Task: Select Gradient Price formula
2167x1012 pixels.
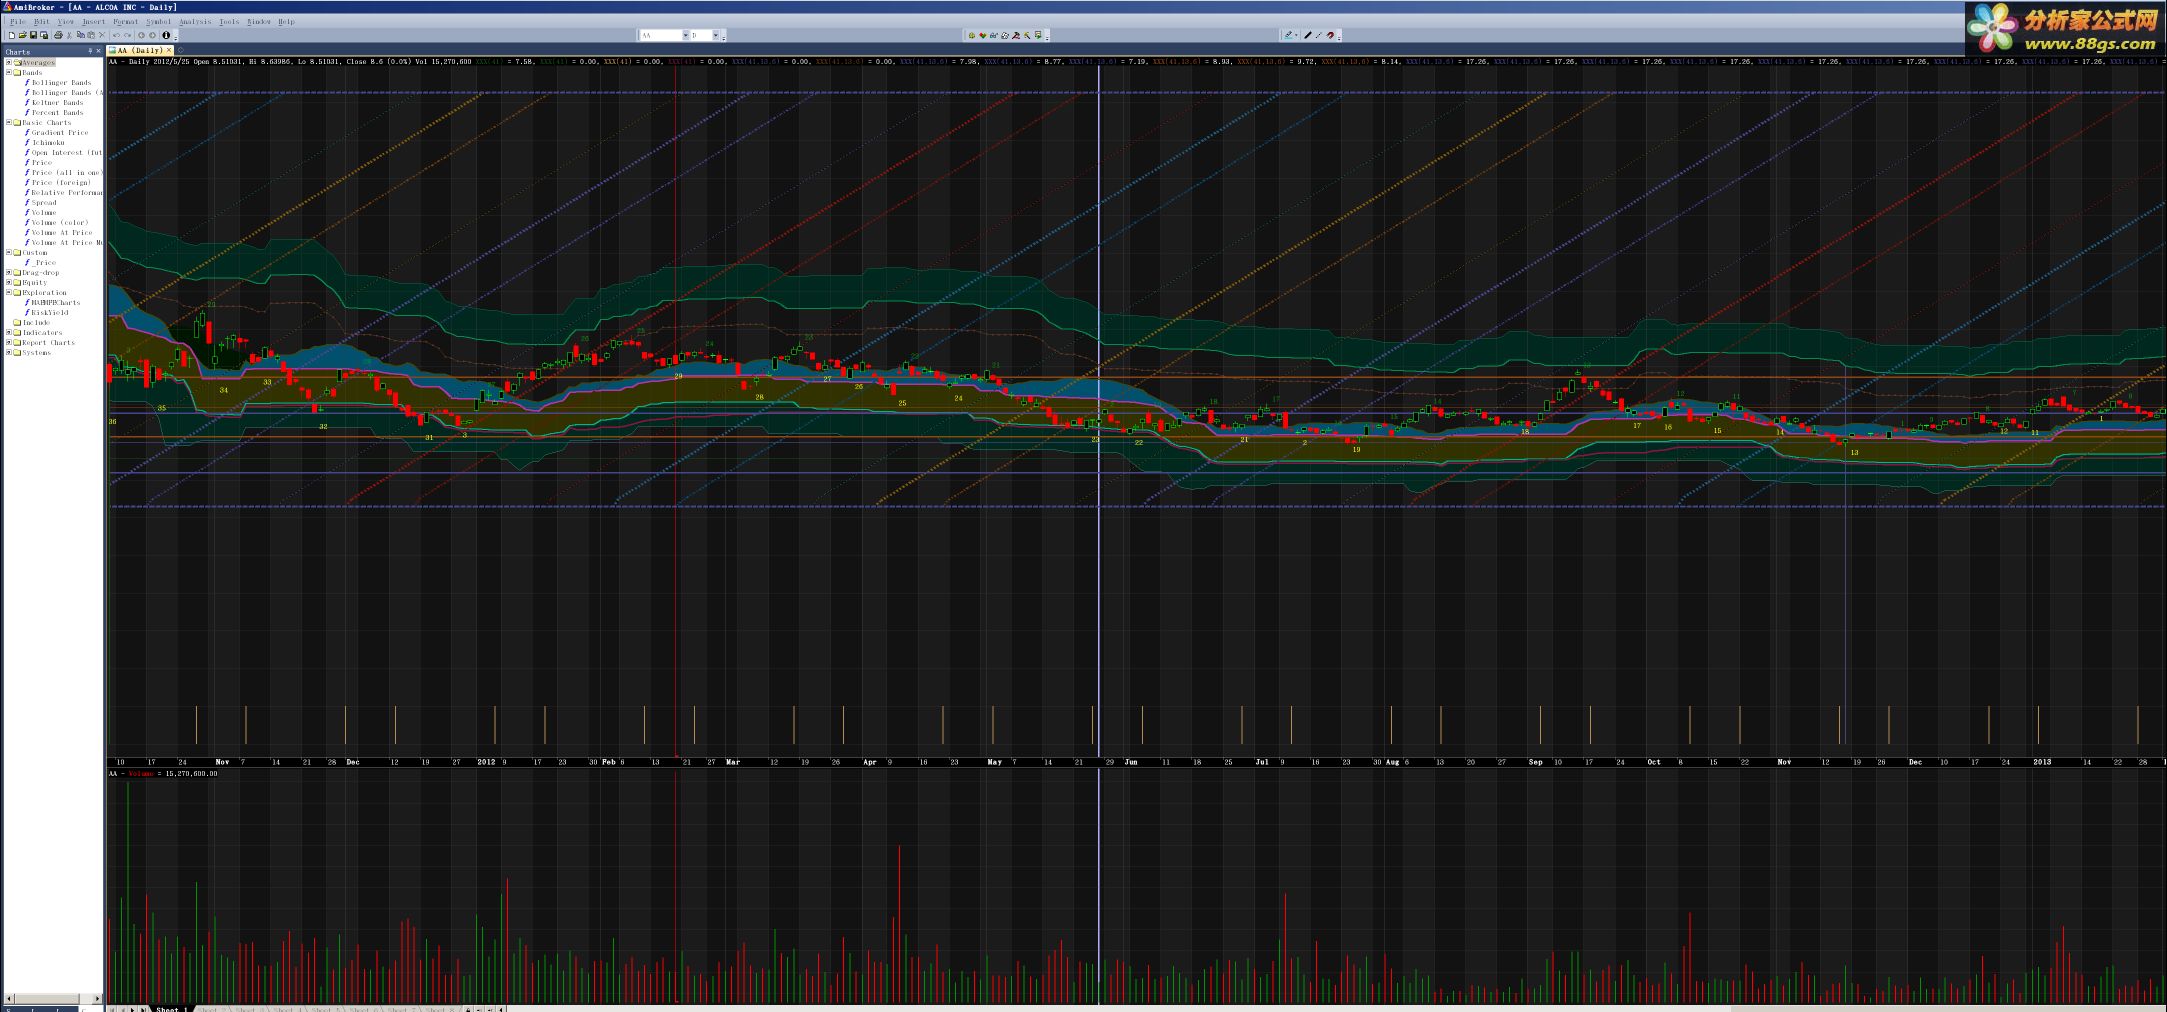Action: coord(60,132)
